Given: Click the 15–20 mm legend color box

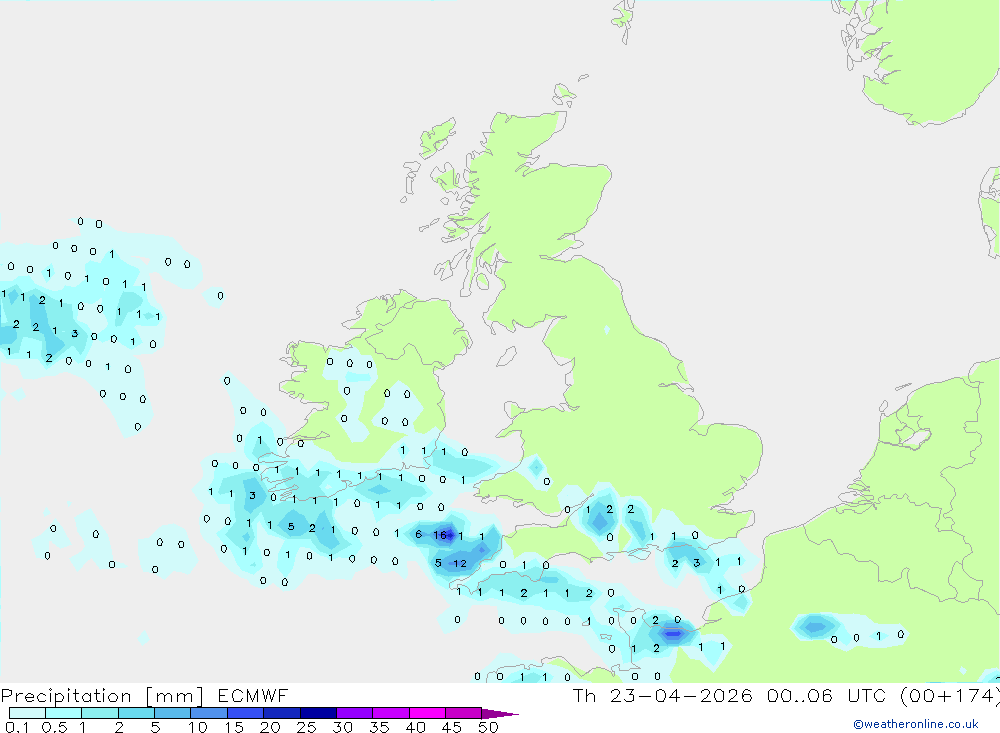Looking at the screenshot, I should (x=246, y=713).
